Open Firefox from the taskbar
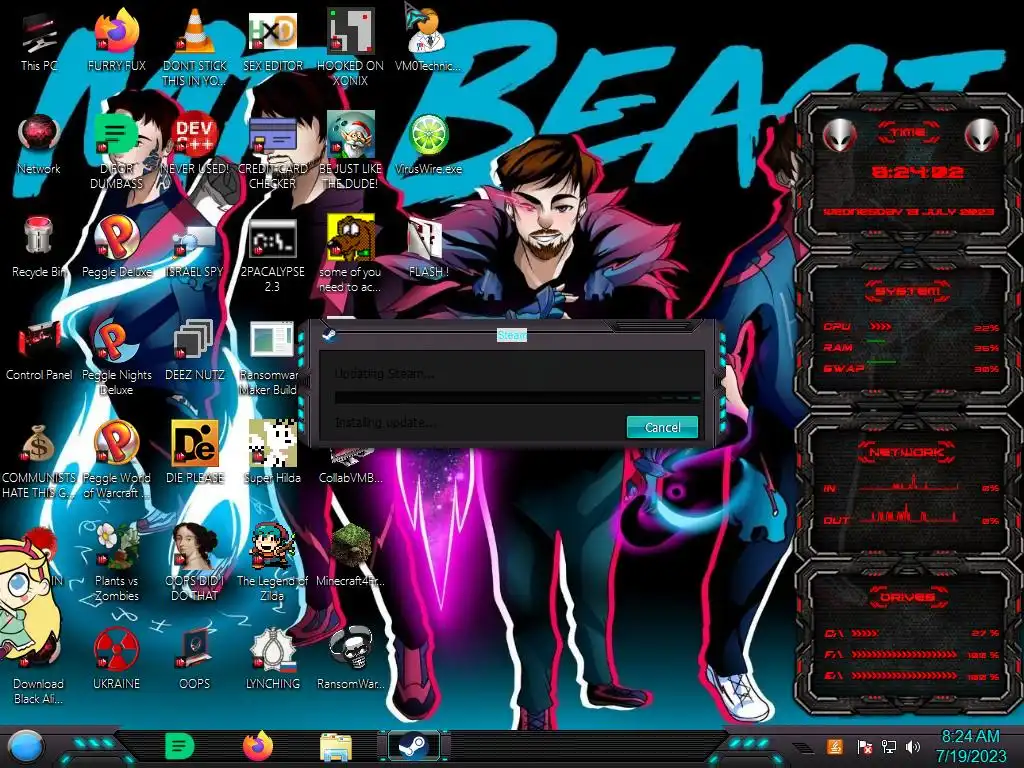 pos(257,746)
